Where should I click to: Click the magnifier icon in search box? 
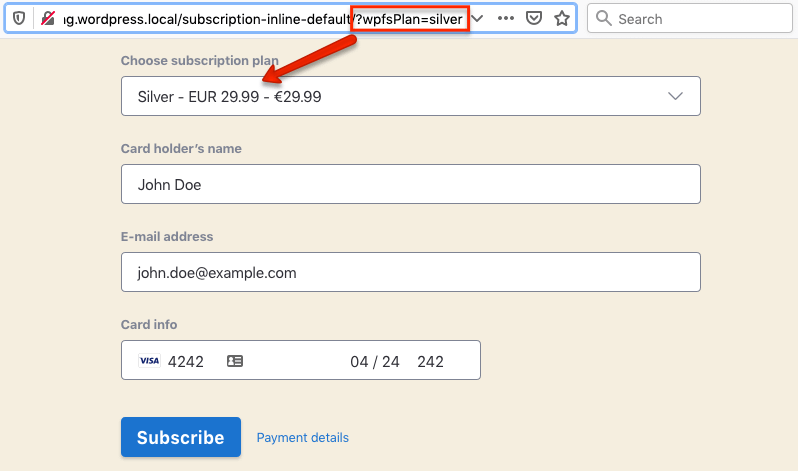(603, 19)
